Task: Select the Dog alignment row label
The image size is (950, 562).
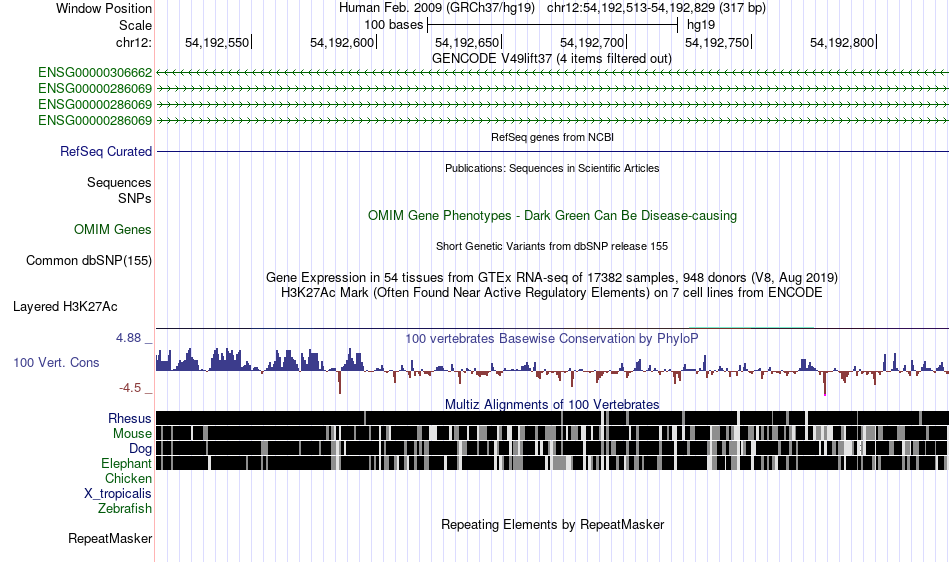Action: [140, 449]
